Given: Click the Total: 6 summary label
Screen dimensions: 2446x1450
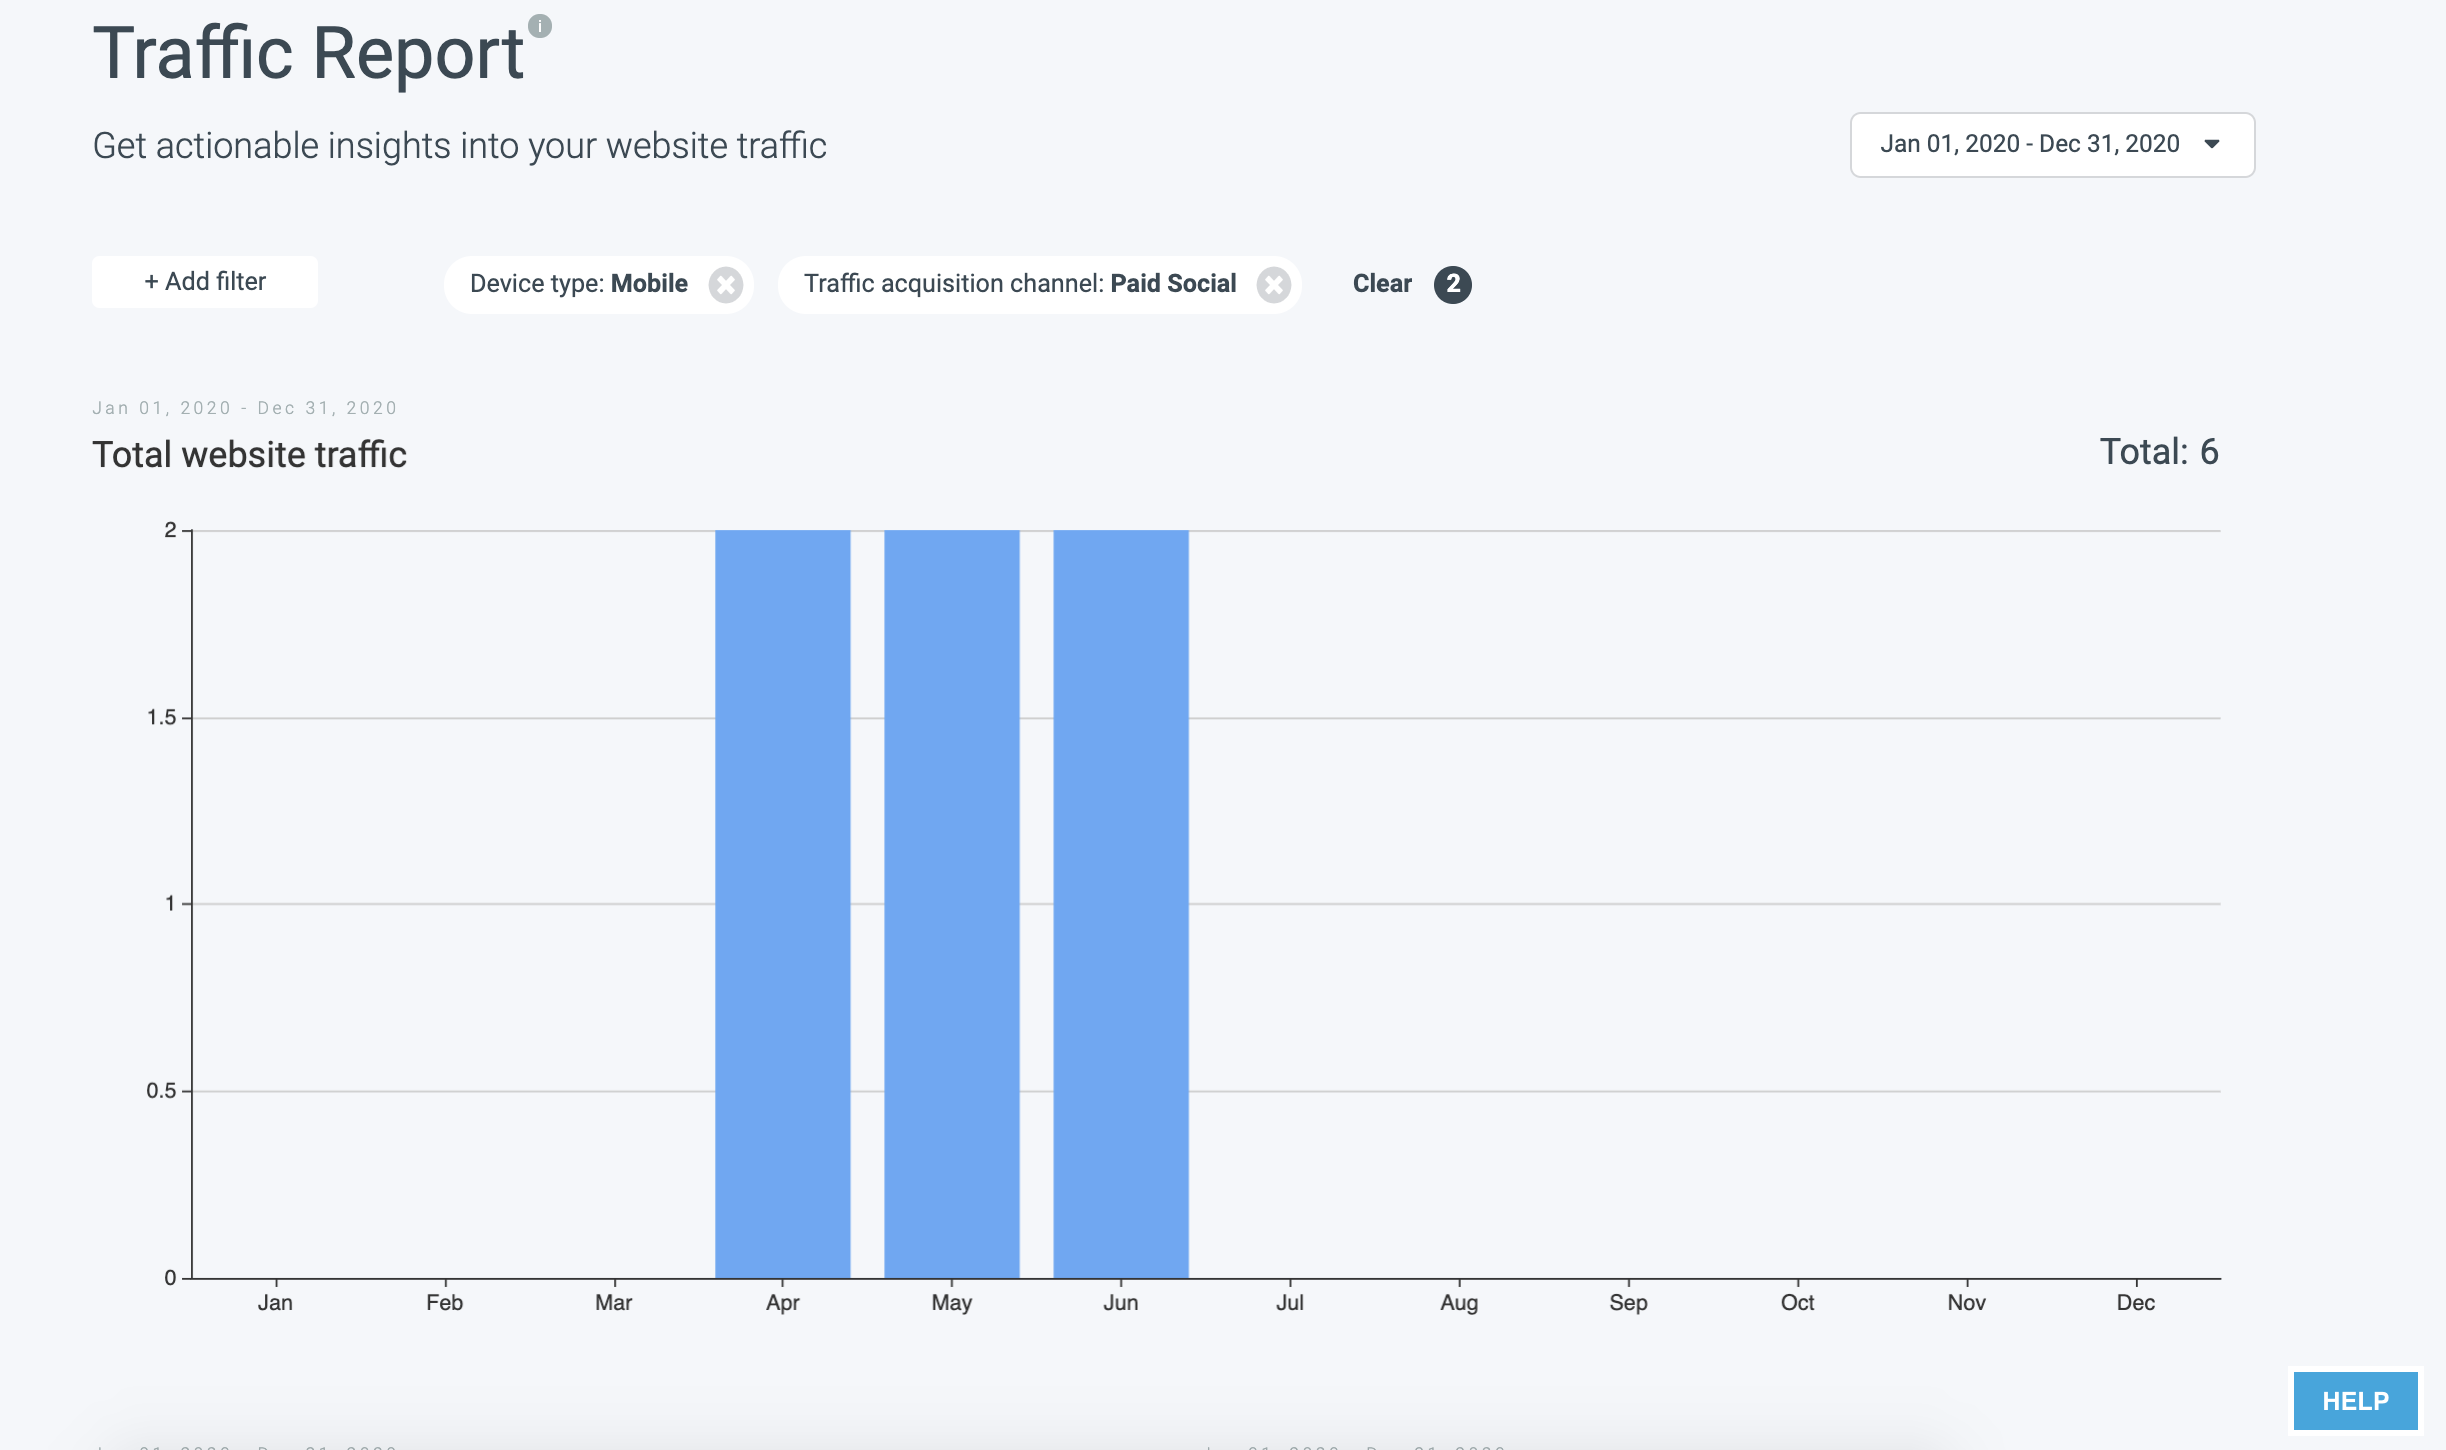Looking at the screenshot, I should pyautogui.click(x=2158, y=452).
